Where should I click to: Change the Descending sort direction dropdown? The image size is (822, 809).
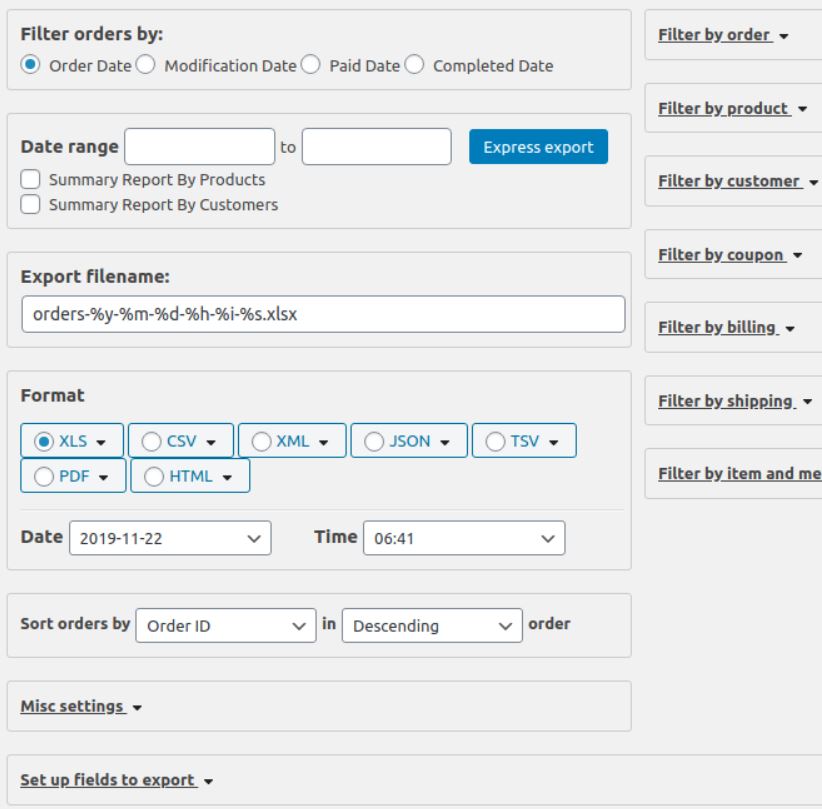point(431,625)
